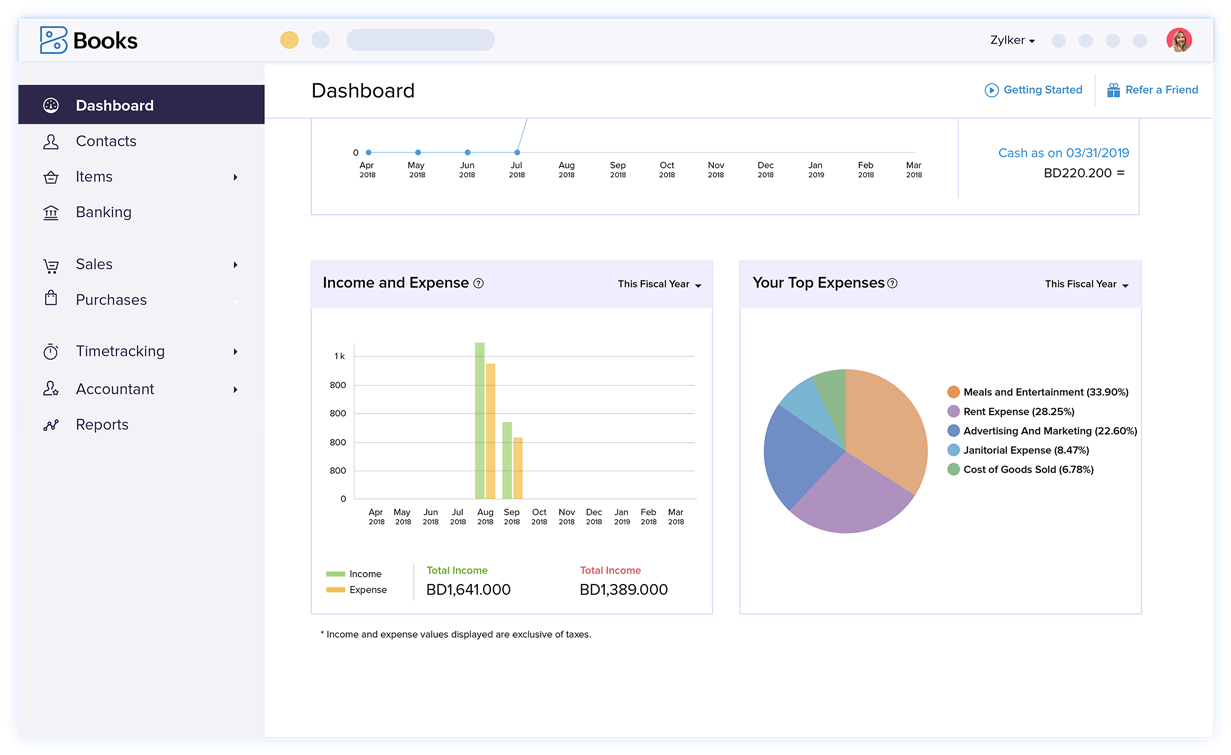Expand the Accountant submenu arrow
The image size is (1231, 755).
point(236,389)
